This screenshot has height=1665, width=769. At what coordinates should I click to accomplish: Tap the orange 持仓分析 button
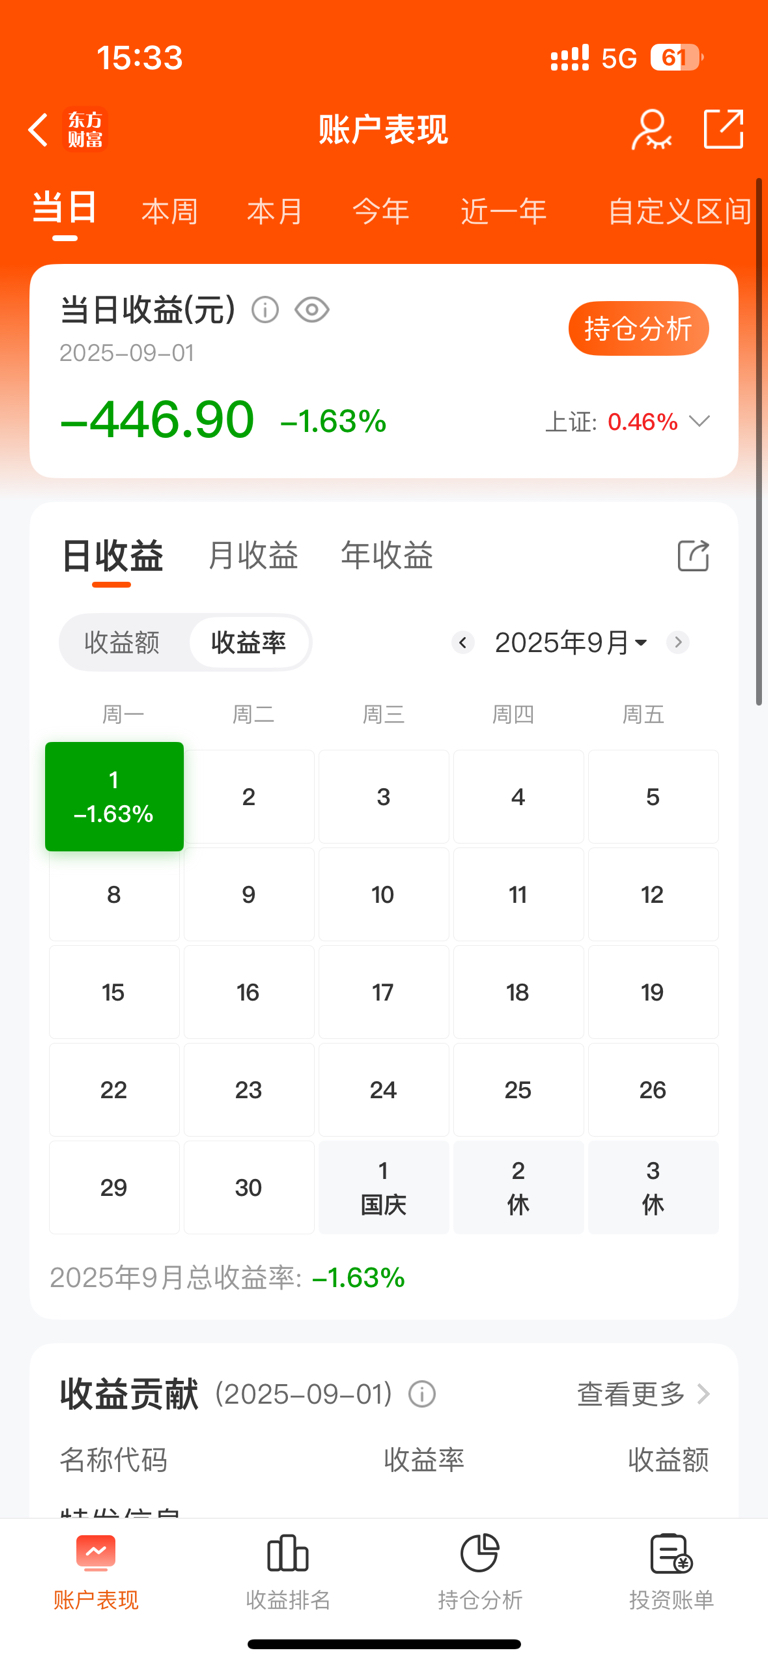[x=639, y=328]
